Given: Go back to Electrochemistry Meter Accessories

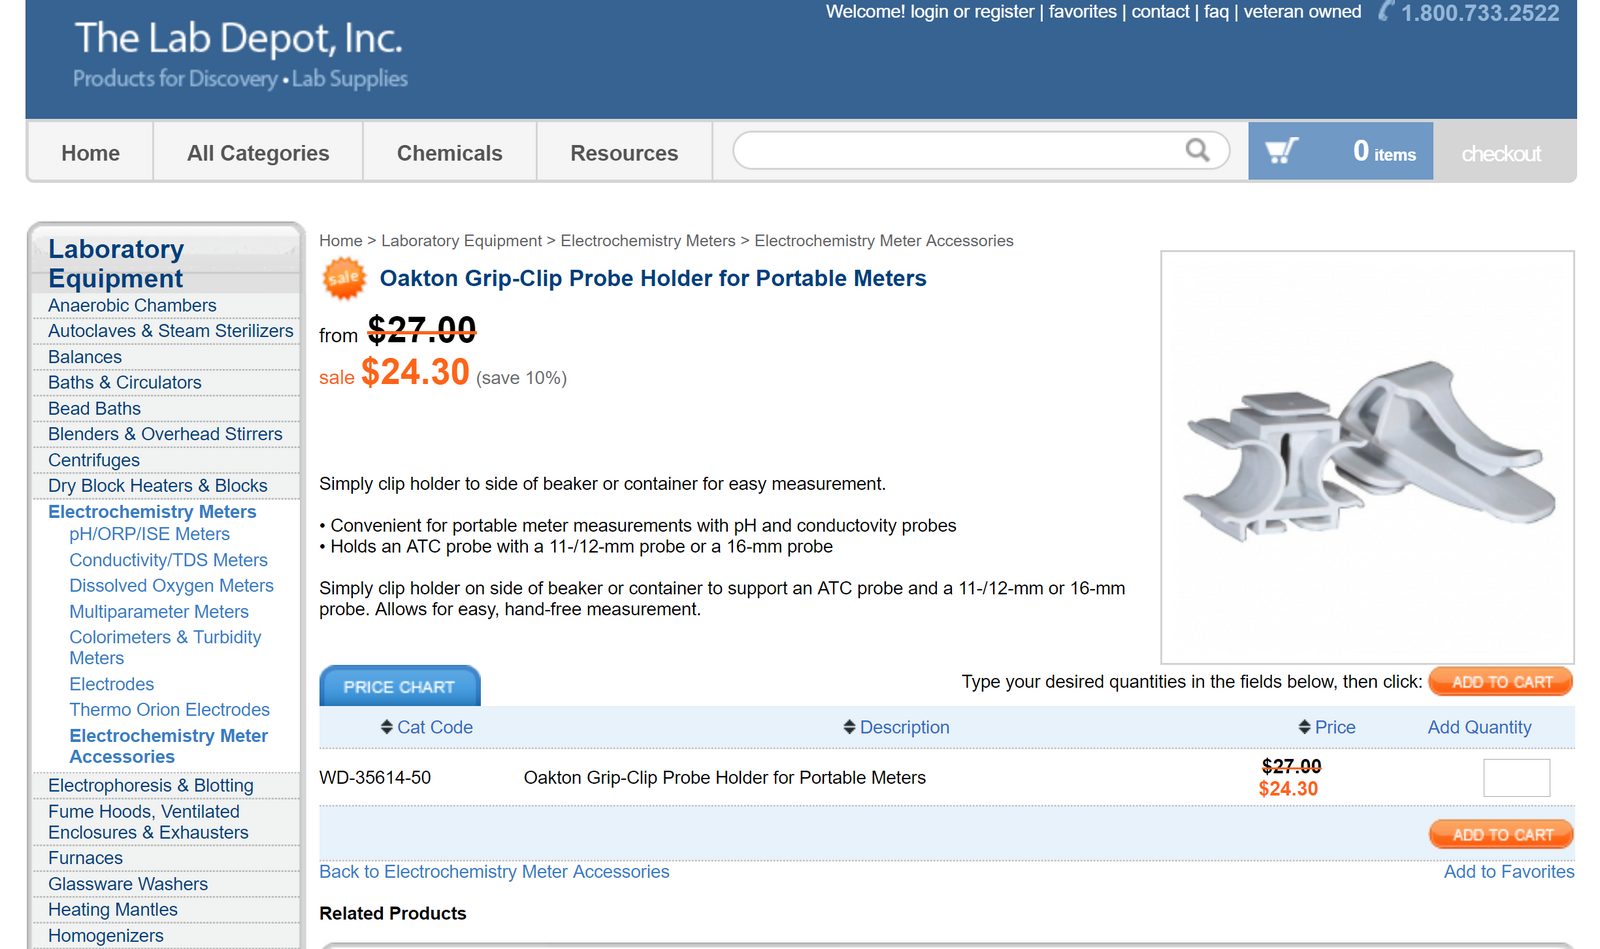Looking at the screenshot, I should point(494,872).
